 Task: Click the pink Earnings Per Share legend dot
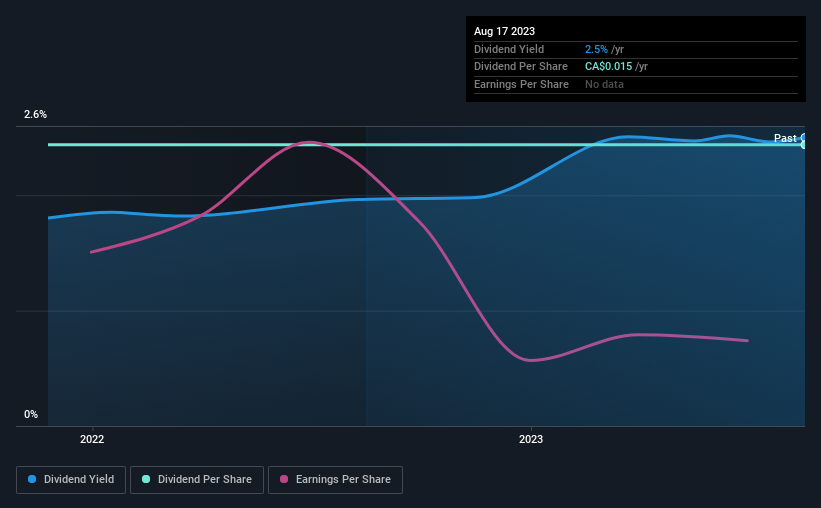click(x=284, y=479)
